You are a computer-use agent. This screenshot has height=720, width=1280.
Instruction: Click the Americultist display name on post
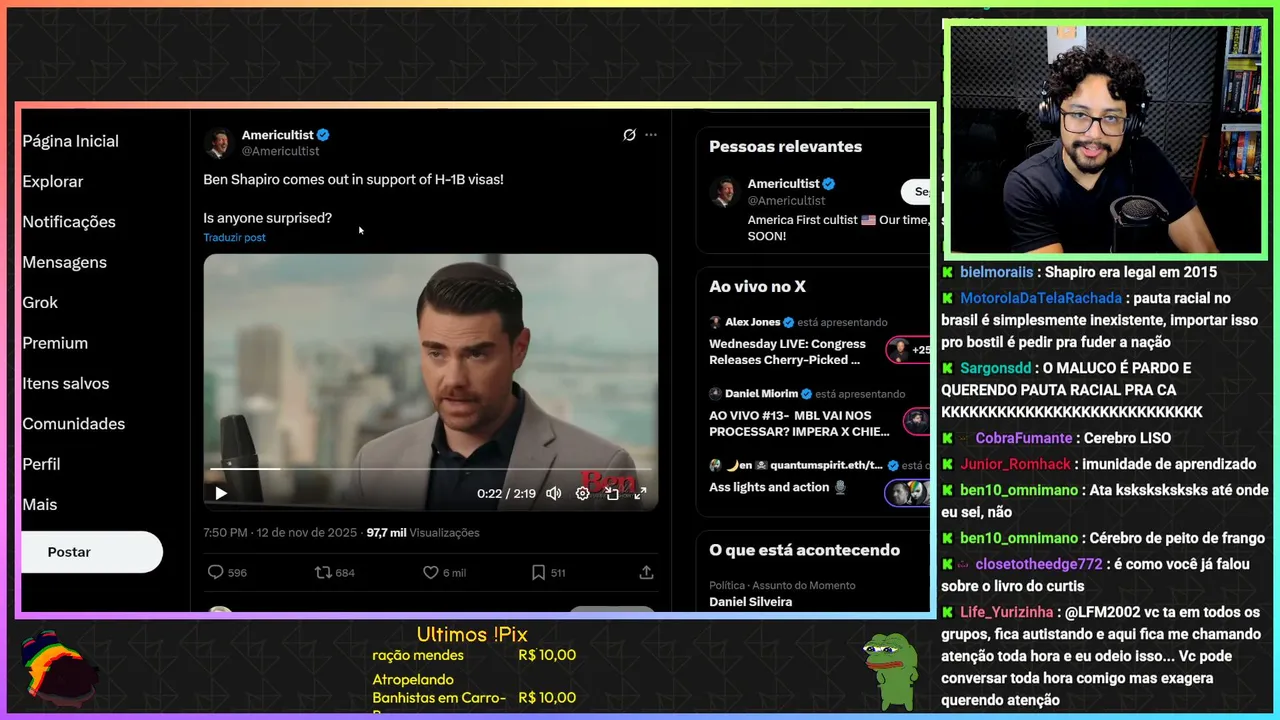(x=278, y=135)
